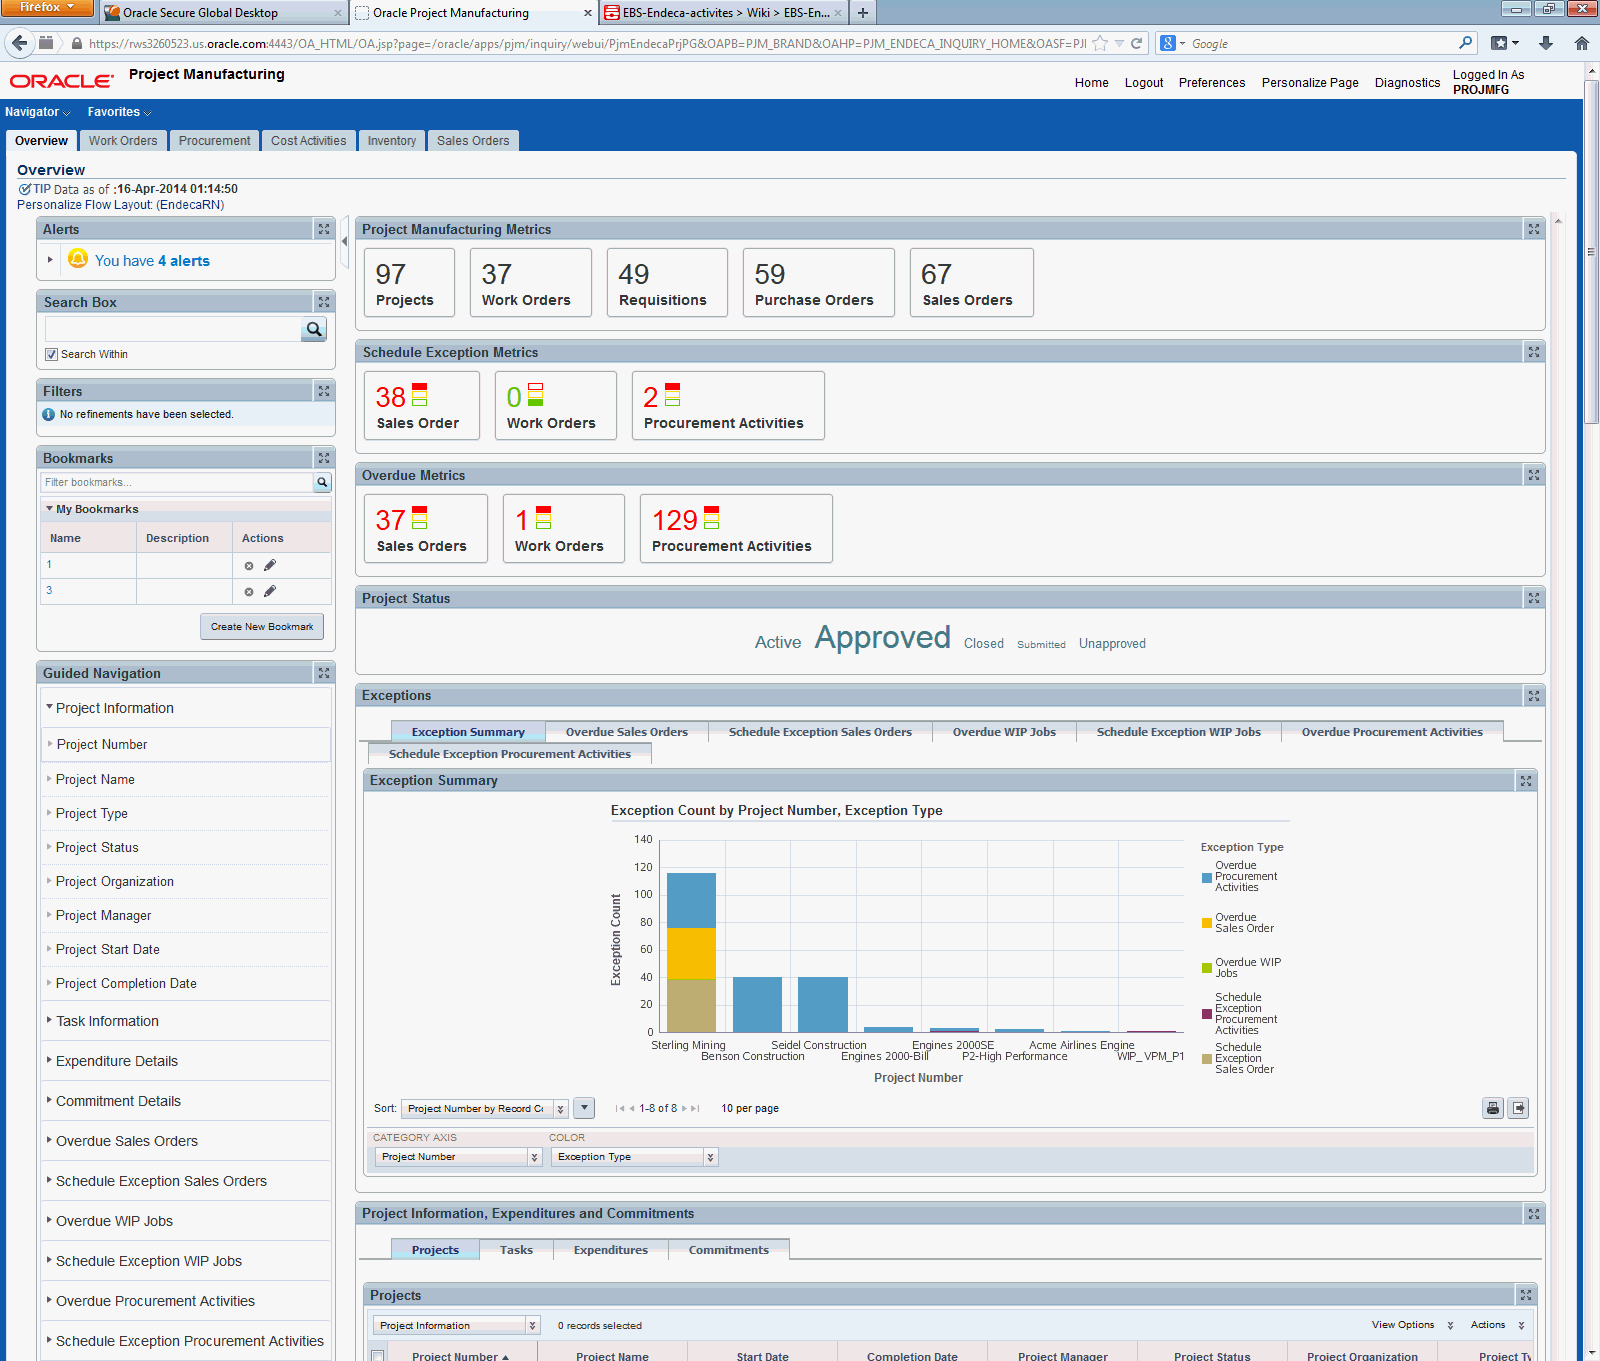Click the Logout link
Image resolution: width=1600 pixels, height=1361 pixels.
[1144, 83]
